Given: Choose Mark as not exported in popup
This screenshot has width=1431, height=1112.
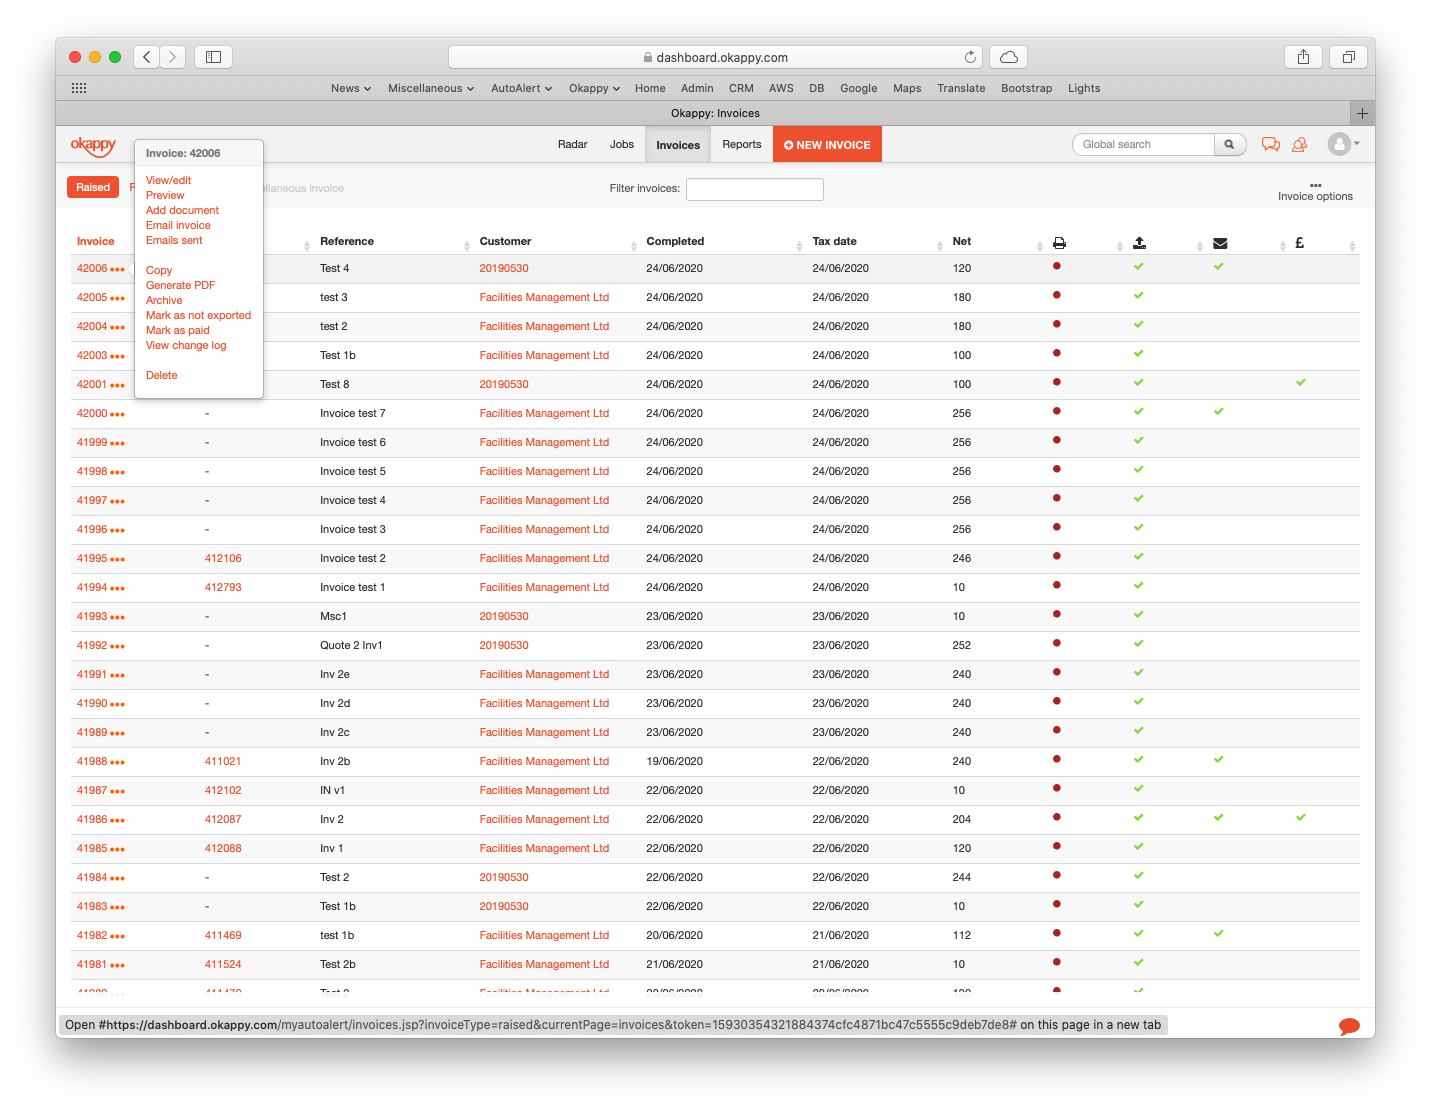Looking at the screenshot, I should [x=198, y=315].
